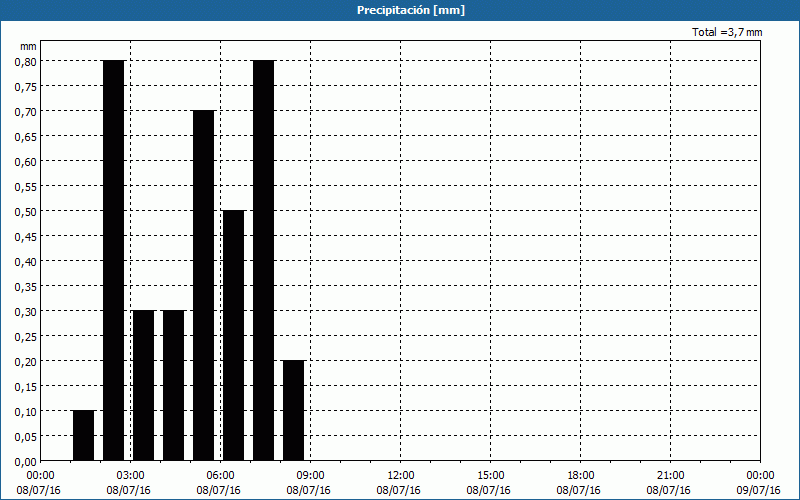Click the 03:00 x-axis label
The width and height of the screenshot is (800, 500).
click(x=131, y=476)
